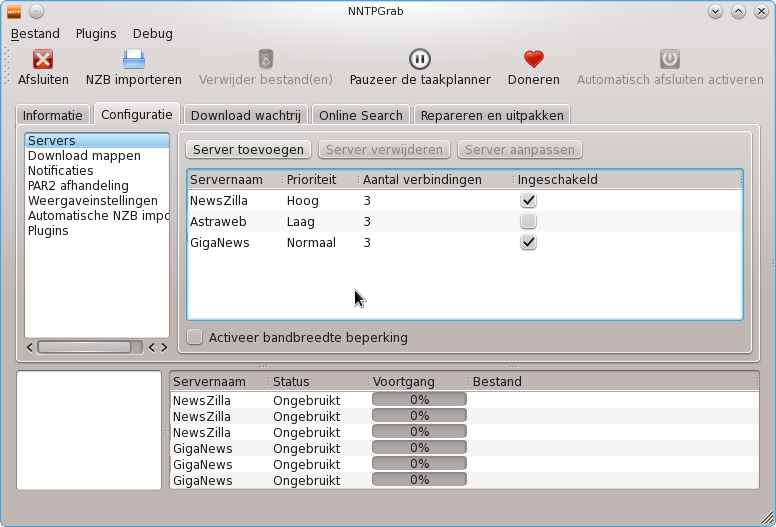Image resolution: width=776 pixels, height=527 pixels.
Task: Click the Server toevoegen button
Action: (248, 149)
